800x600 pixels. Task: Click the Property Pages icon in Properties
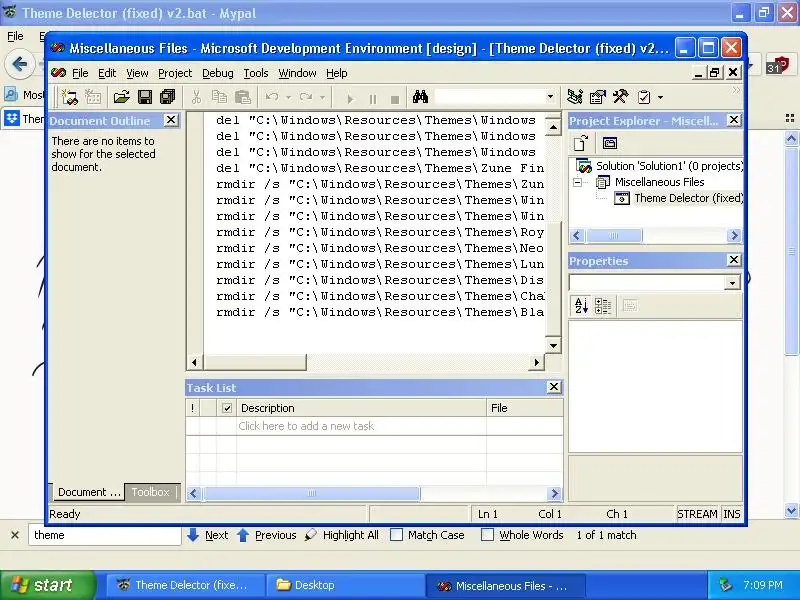[x=630, y=306]
